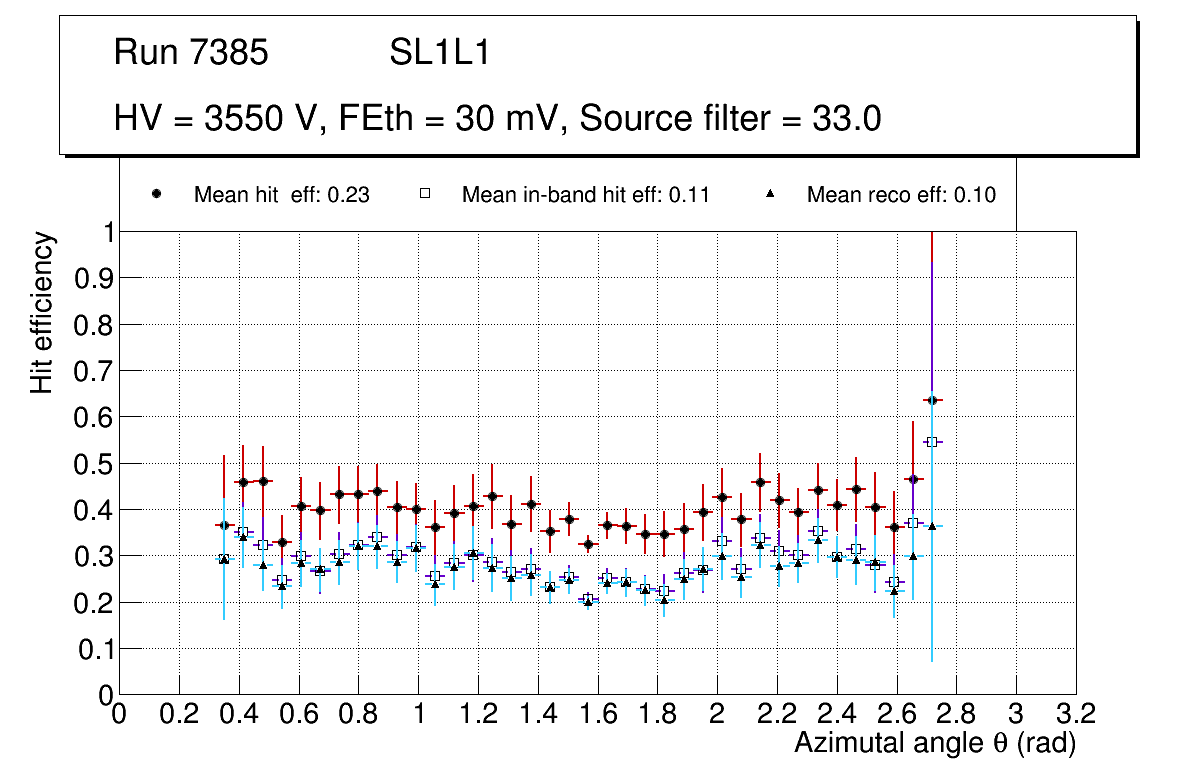1196x772 pixels.
Task: Select the 1.6 tick label on x-axis
Action: 597,714
